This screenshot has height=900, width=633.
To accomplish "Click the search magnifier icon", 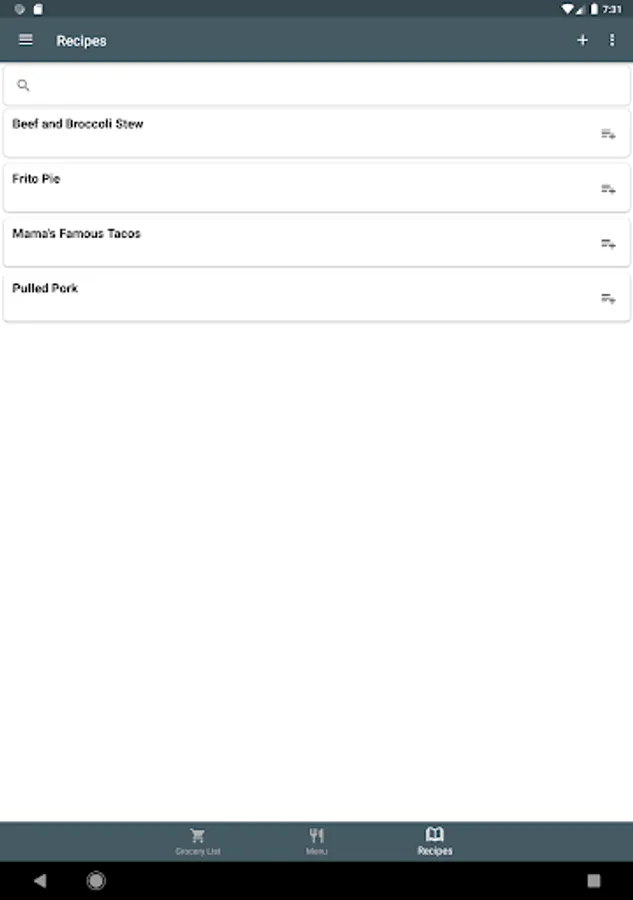I will 23,86.
